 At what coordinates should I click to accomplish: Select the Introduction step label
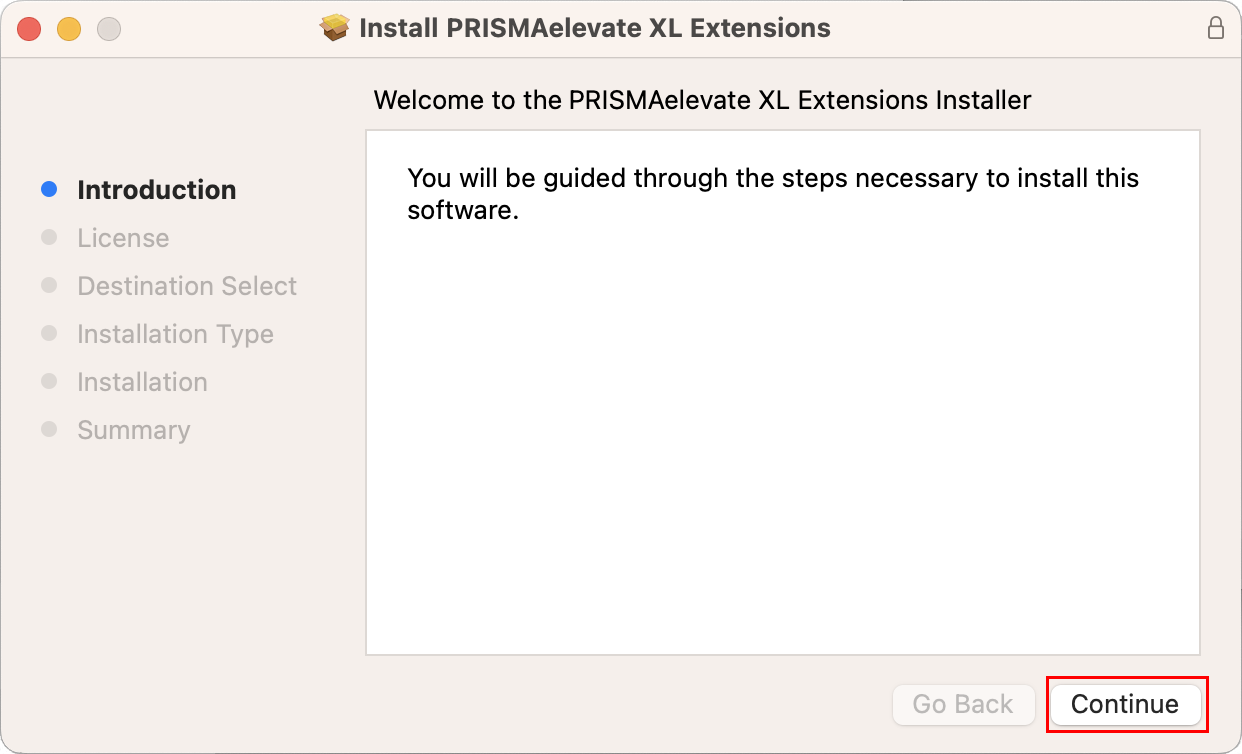coord(157,190)
